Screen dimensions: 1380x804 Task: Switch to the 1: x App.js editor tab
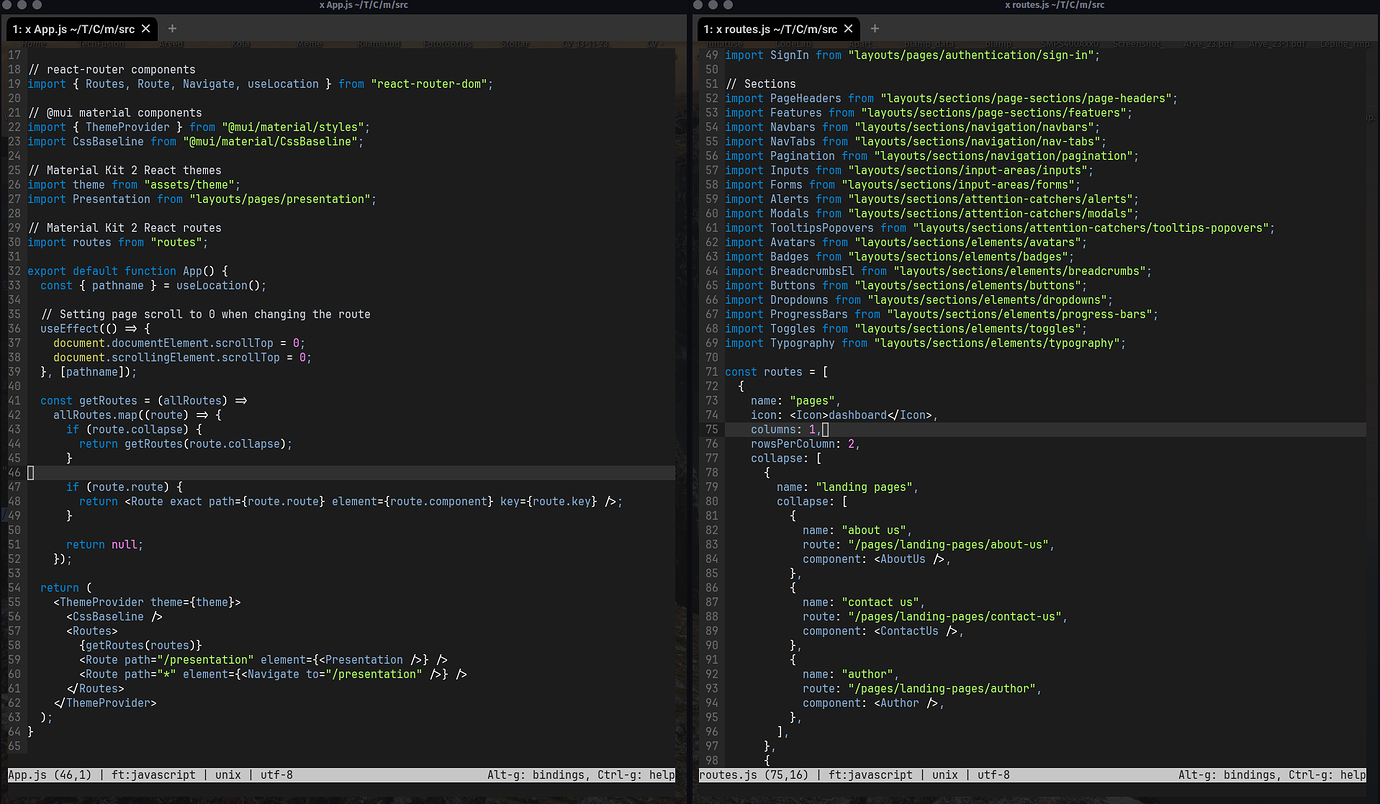pos(70,29)
